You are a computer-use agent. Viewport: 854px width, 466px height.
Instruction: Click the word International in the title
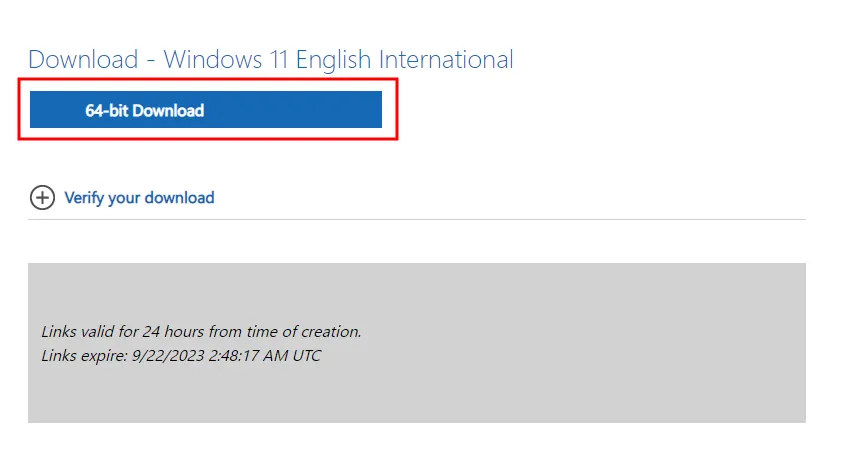coord(446,59)
